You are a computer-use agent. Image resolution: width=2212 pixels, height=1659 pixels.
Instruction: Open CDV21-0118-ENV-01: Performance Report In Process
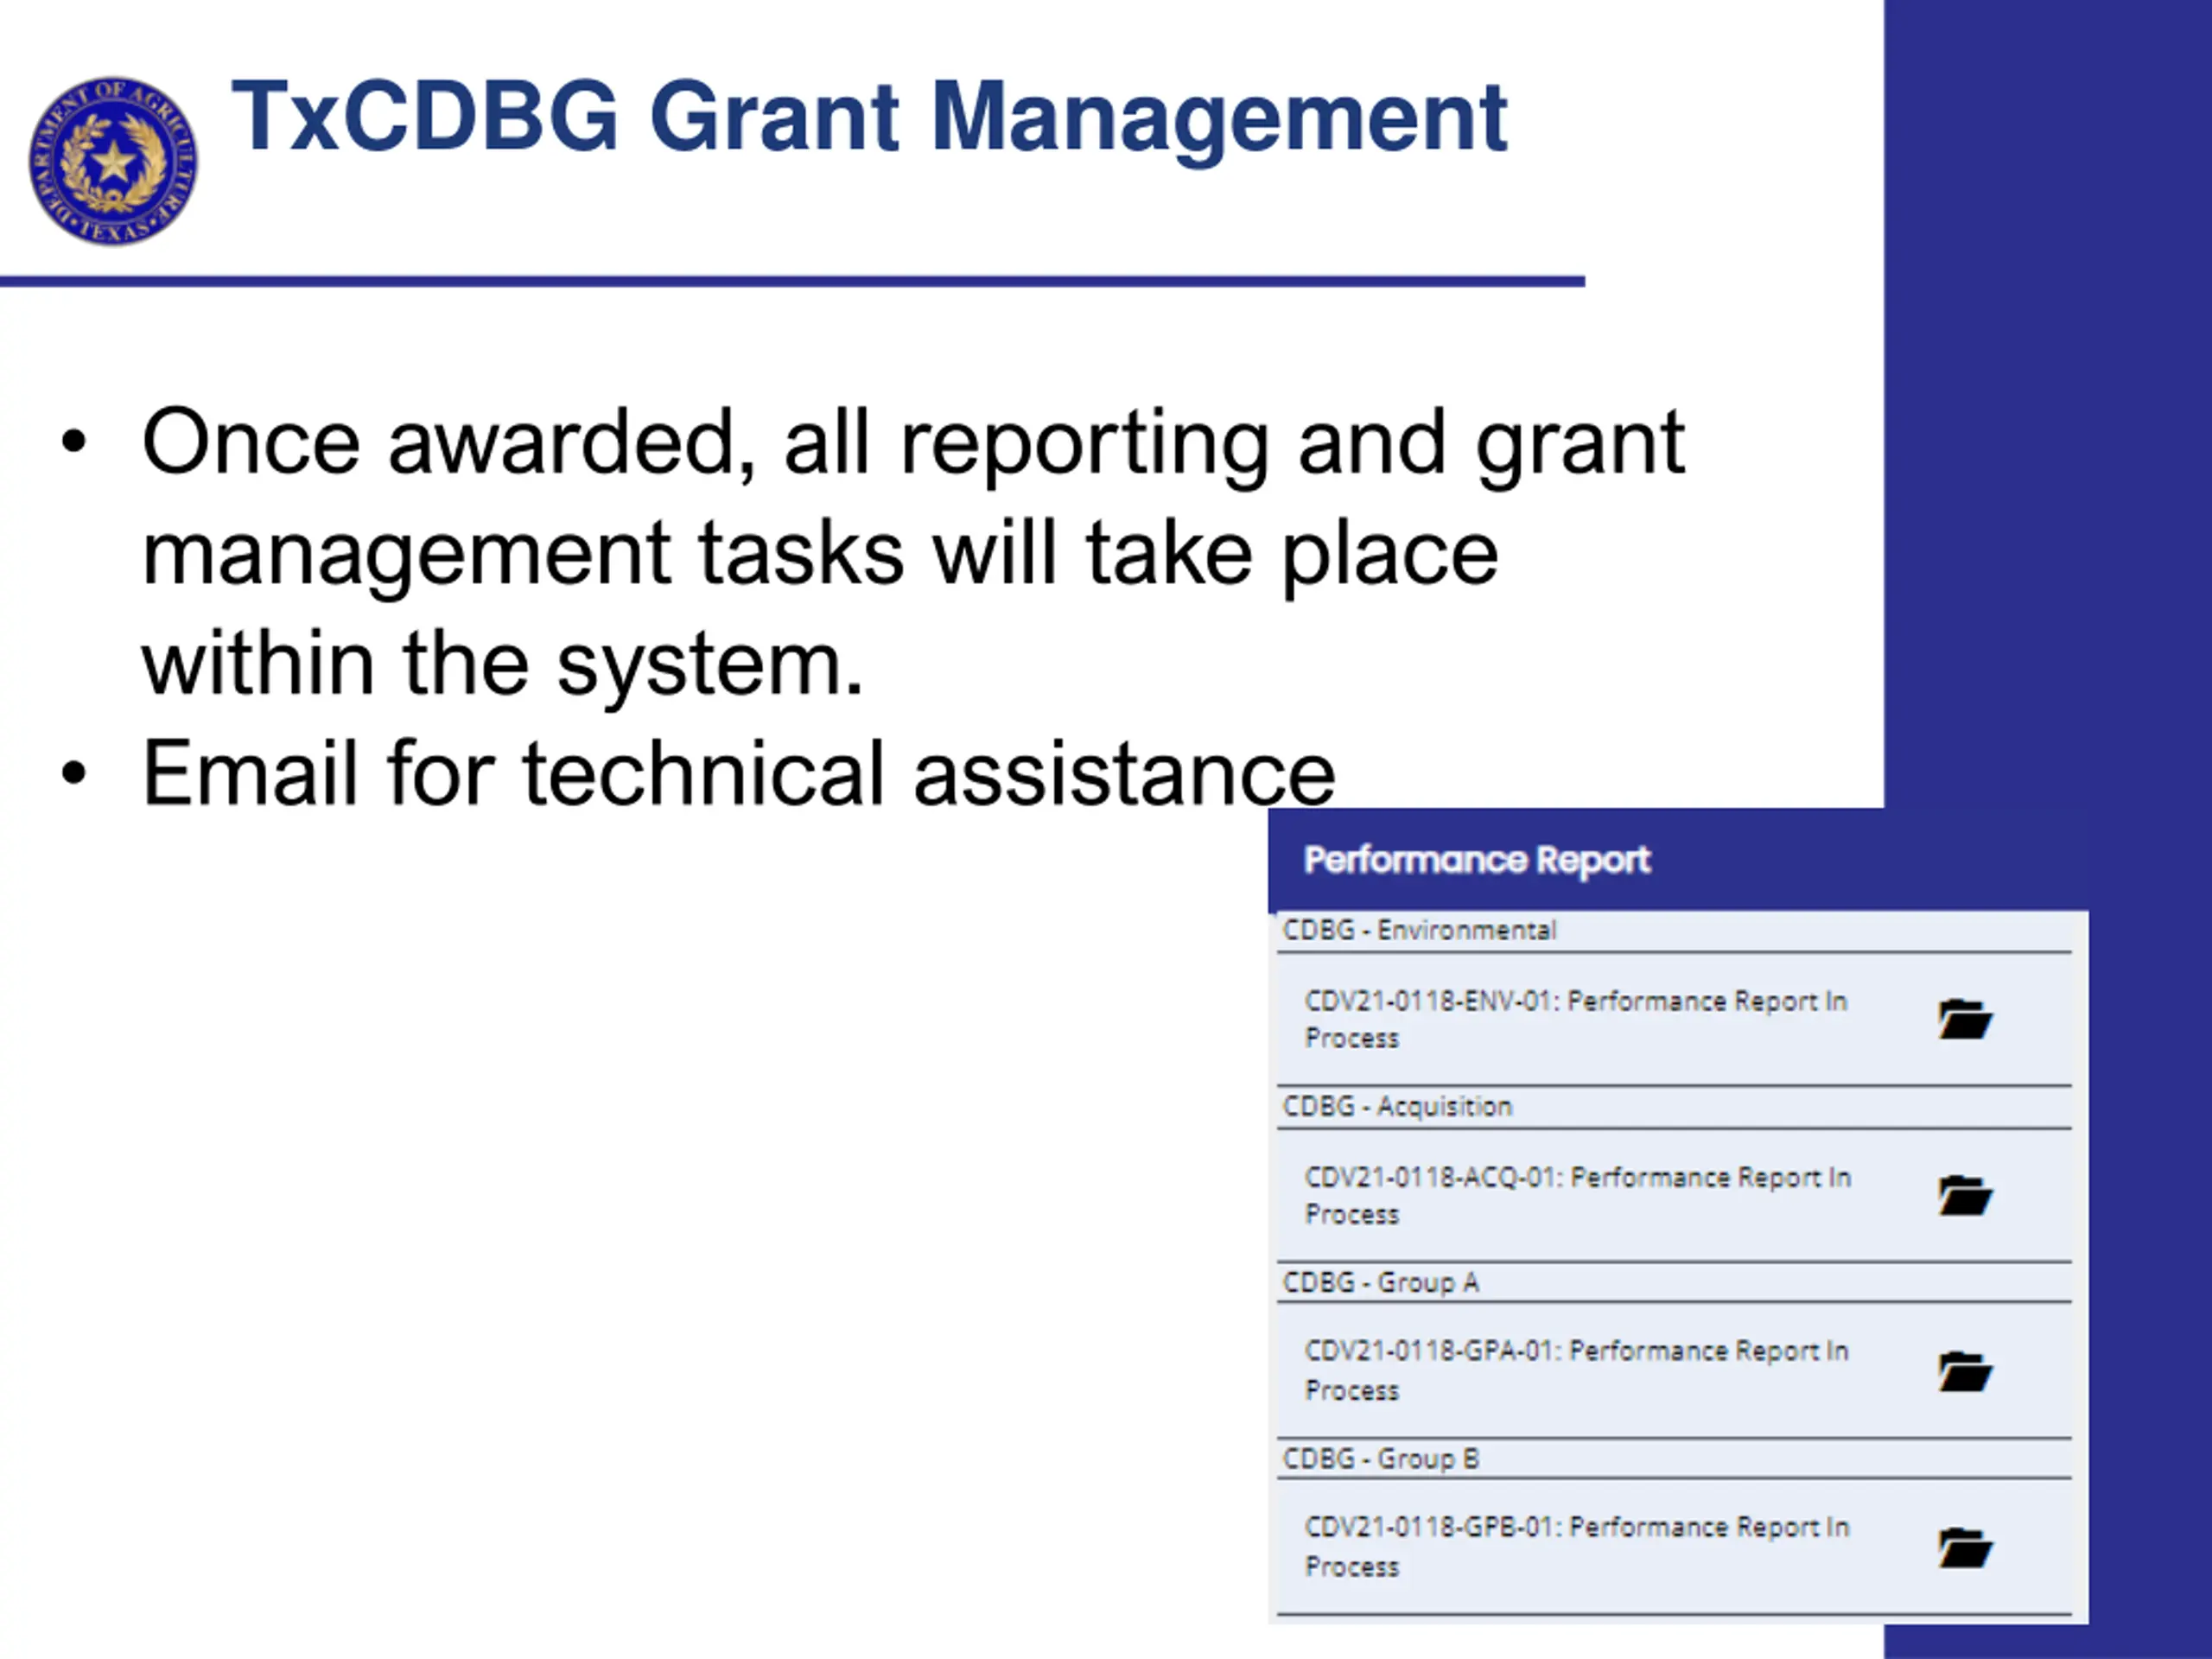[1576, 1019]
